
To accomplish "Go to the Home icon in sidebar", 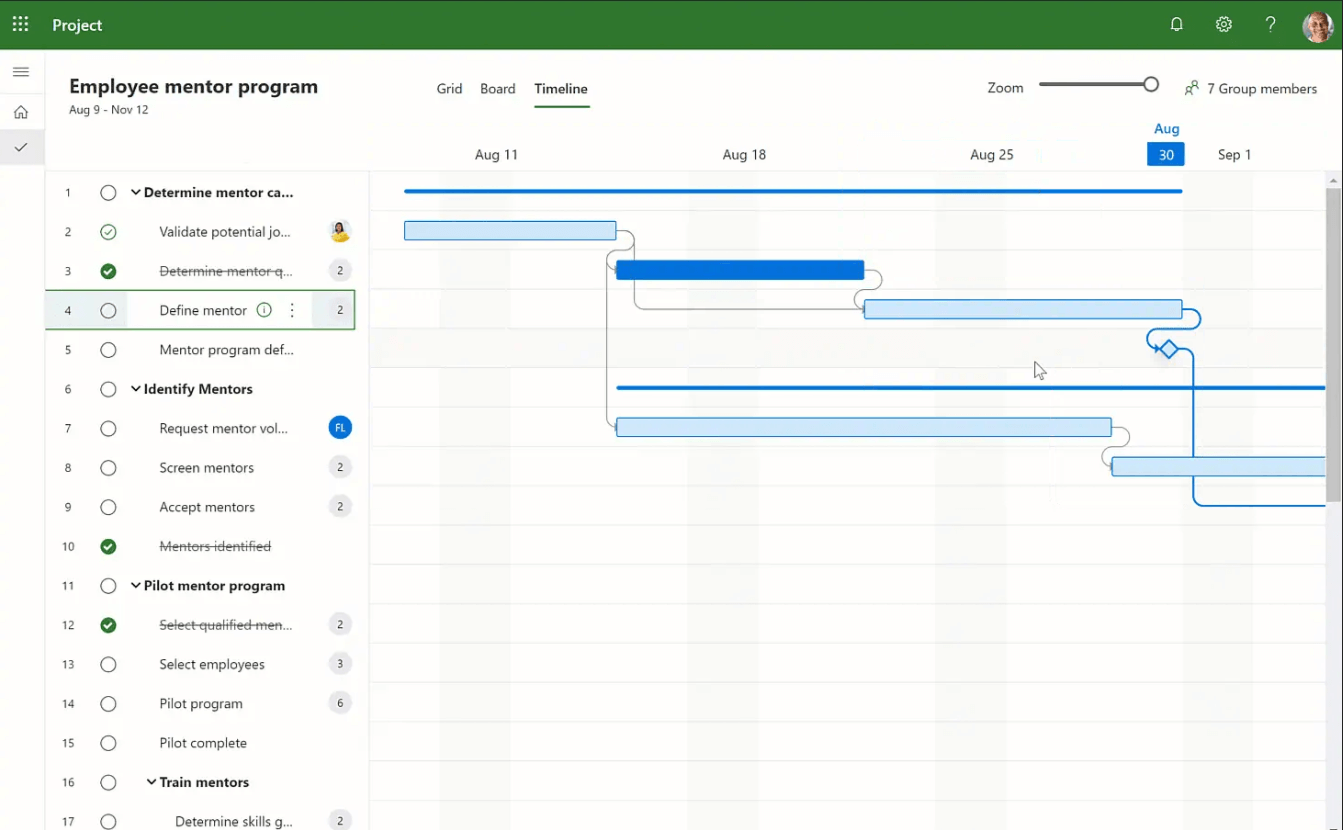I will click(x=21, y=112).
